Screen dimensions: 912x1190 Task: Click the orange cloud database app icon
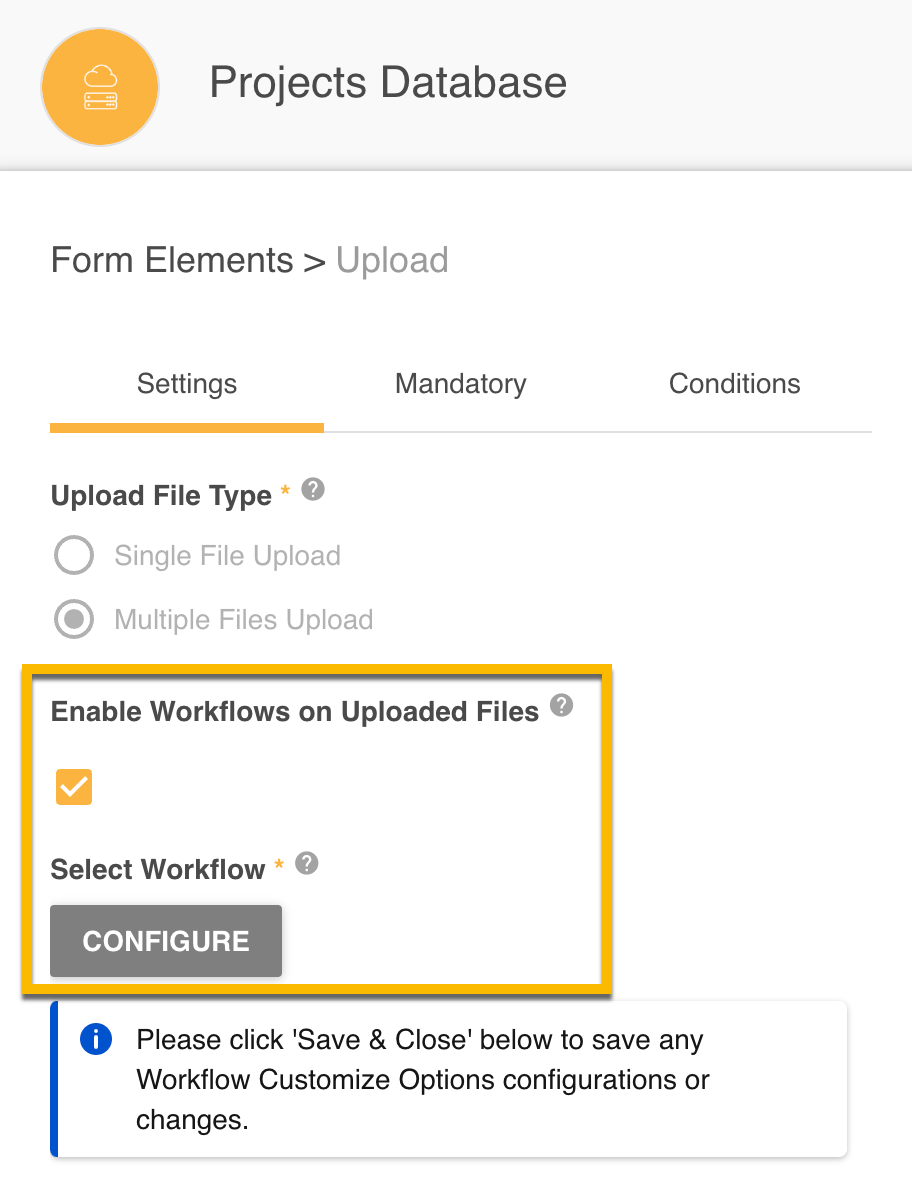tap(99, 87)
